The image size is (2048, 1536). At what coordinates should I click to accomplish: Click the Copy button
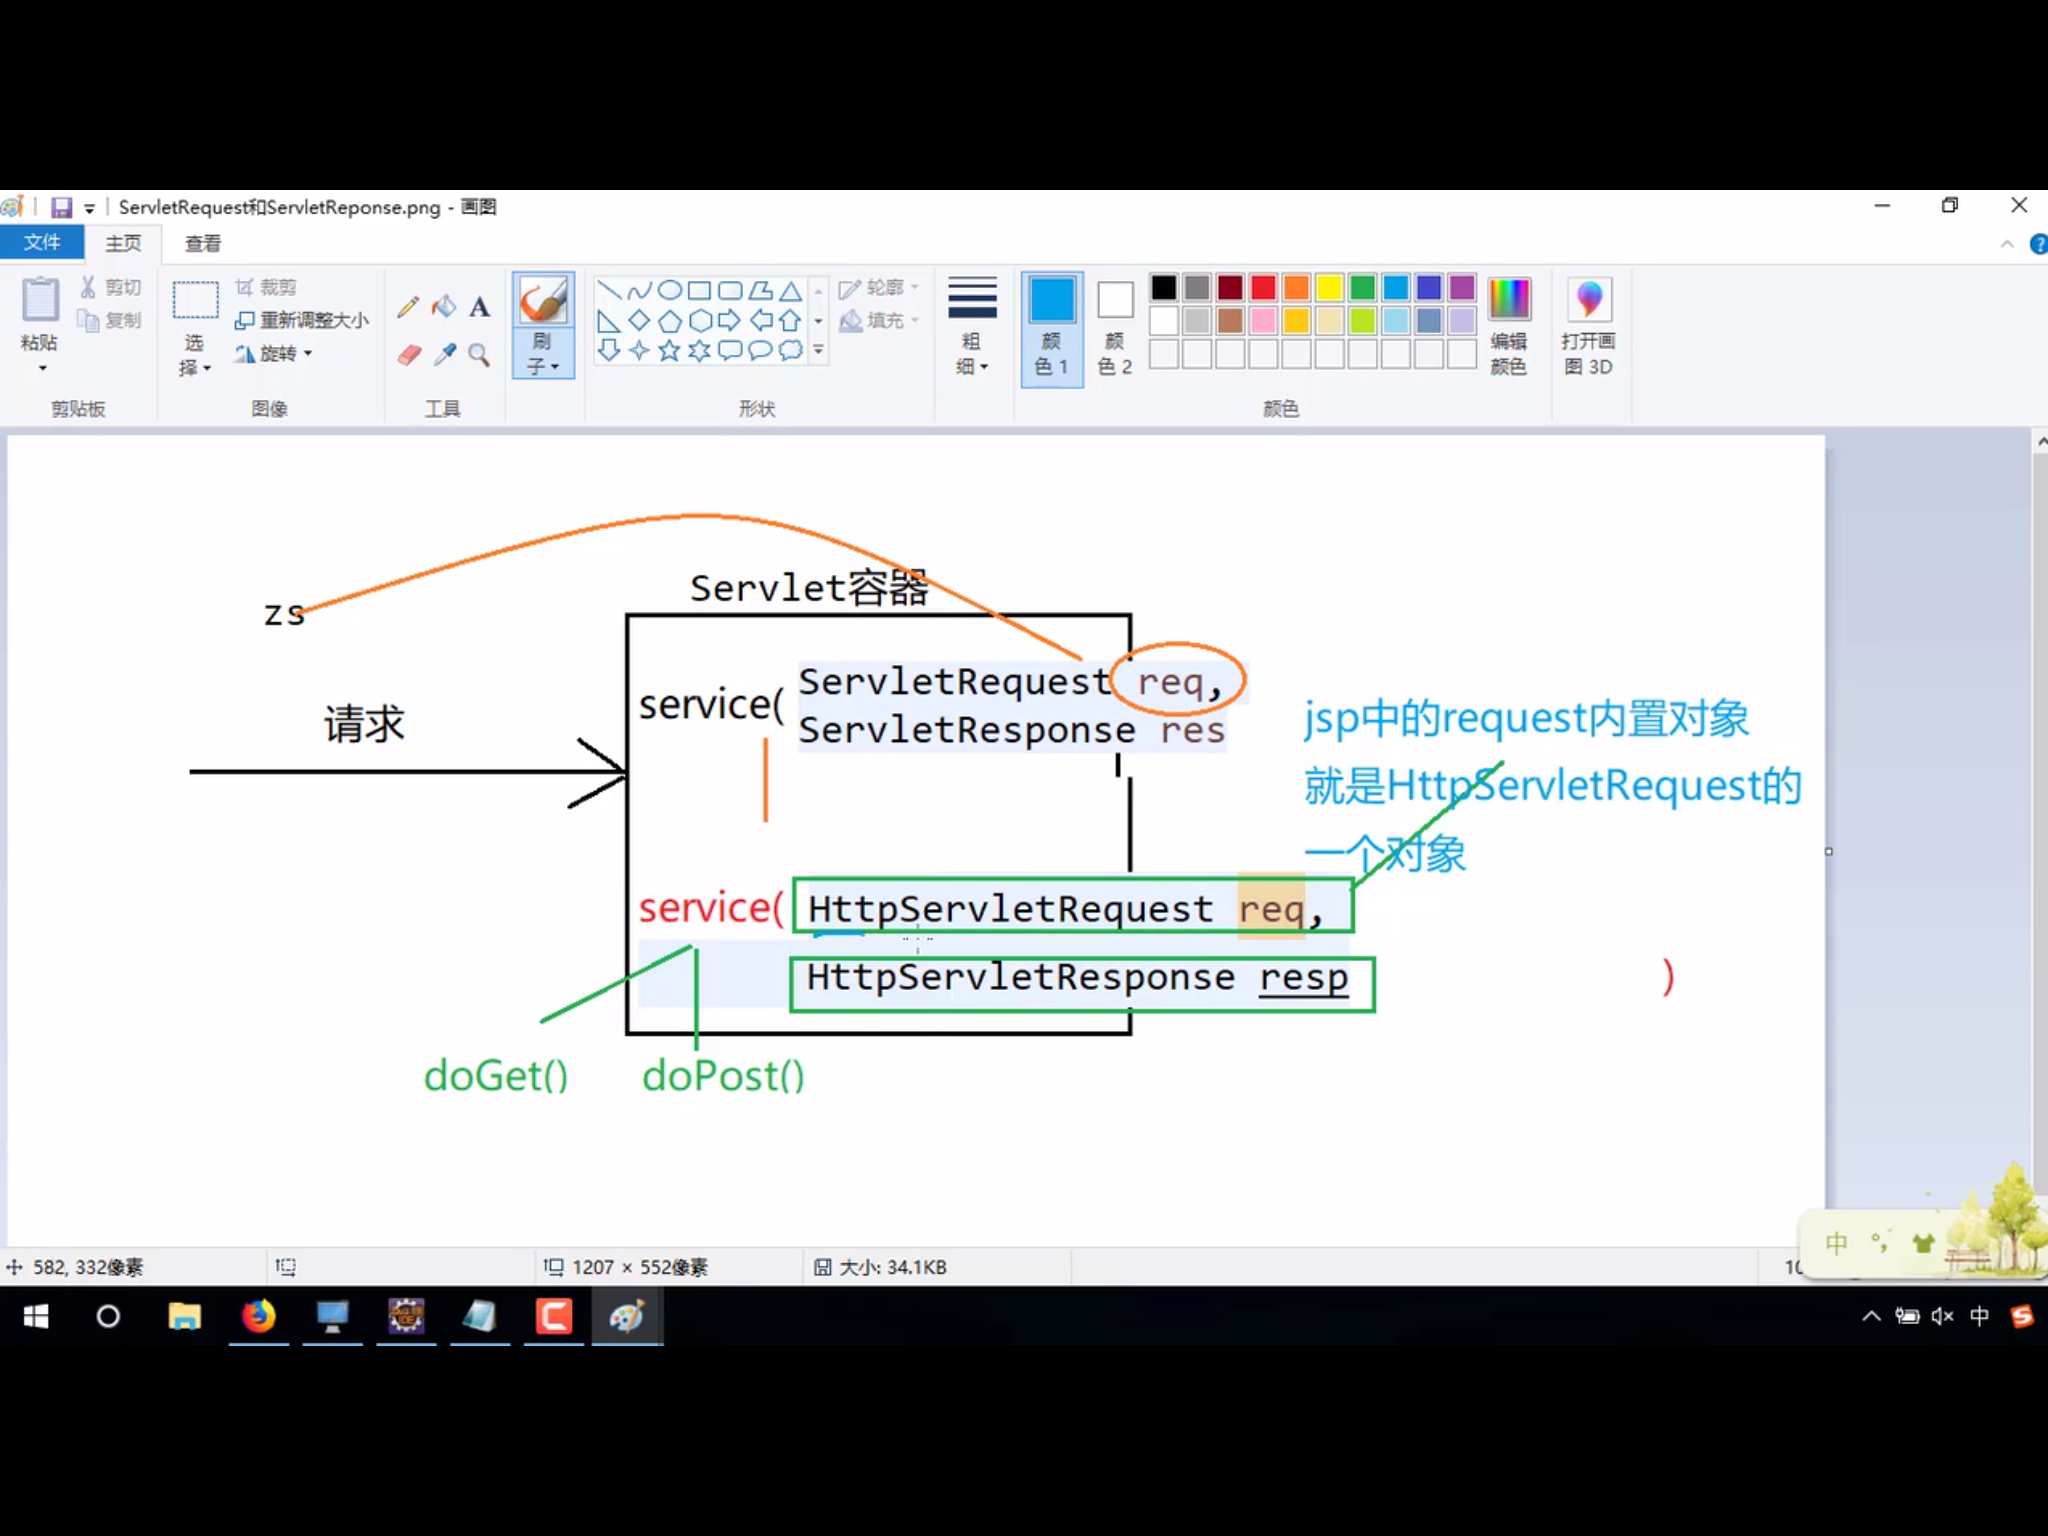[x=111, y=321]
